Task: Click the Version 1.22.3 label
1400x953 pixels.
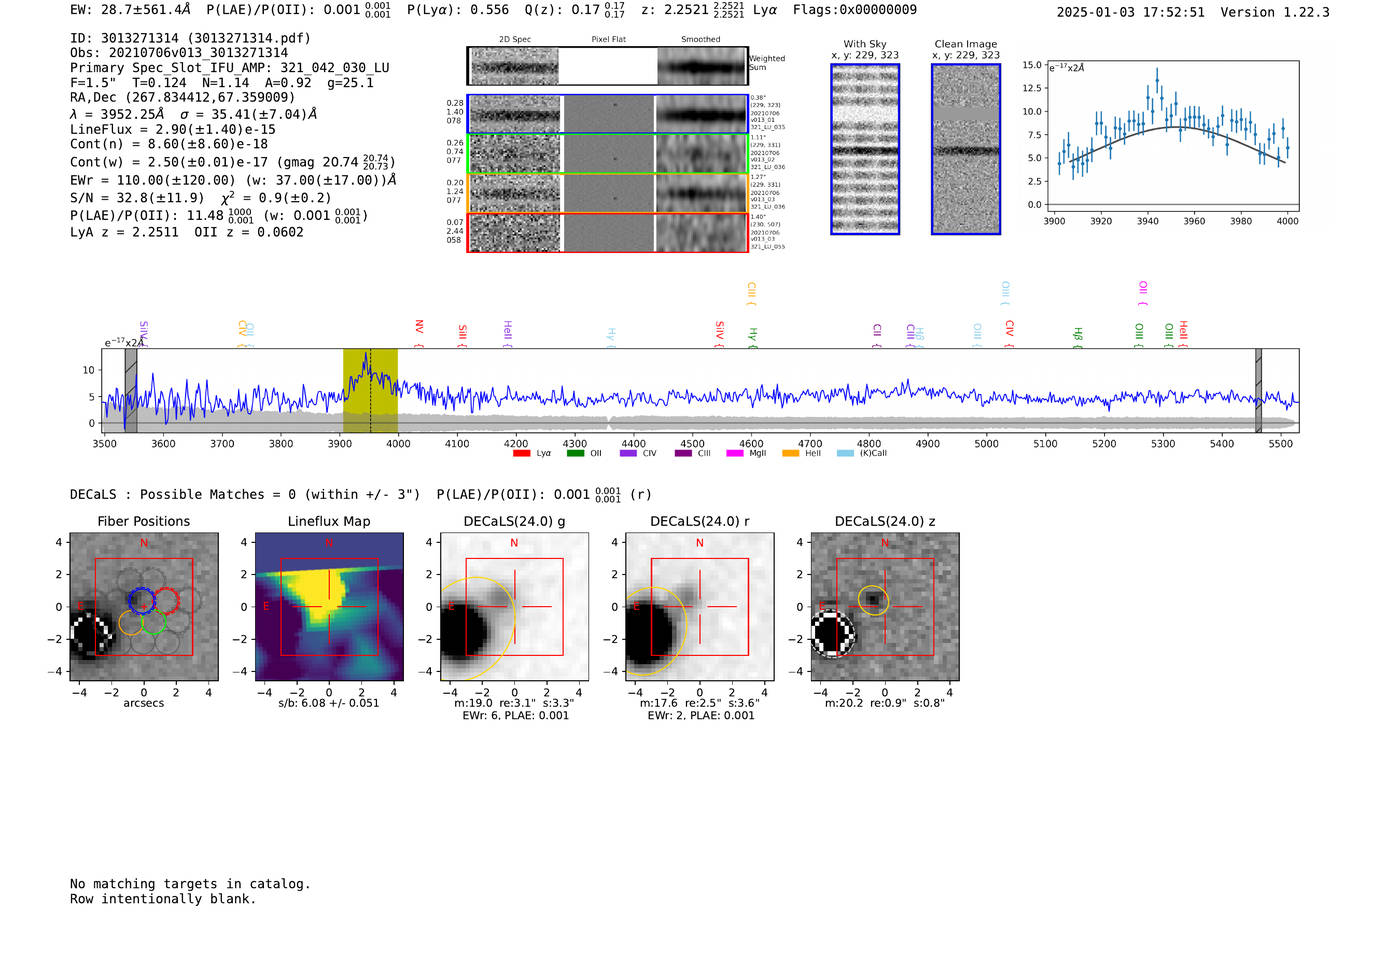Action: 1275,12
